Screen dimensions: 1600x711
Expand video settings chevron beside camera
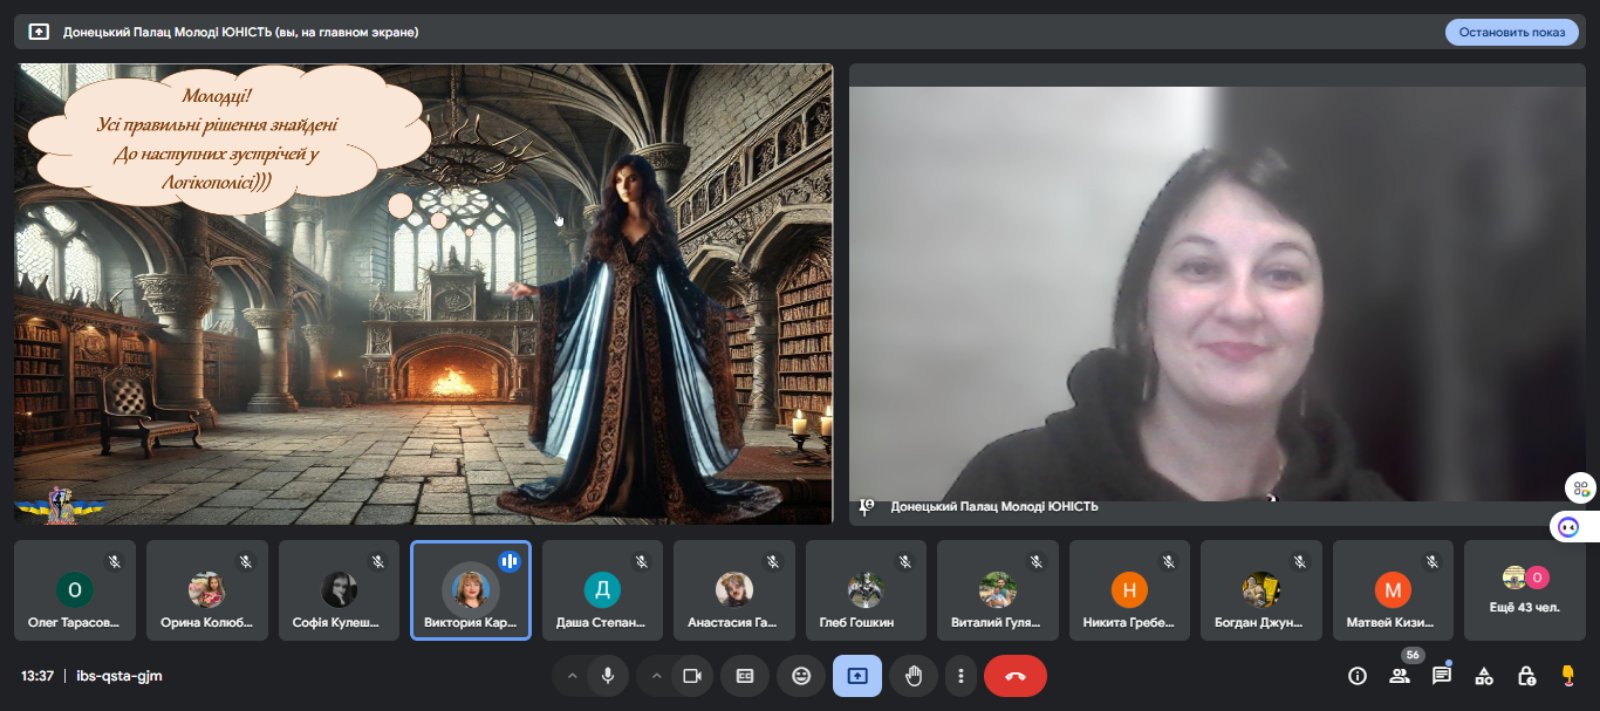(x=656, y=676)
